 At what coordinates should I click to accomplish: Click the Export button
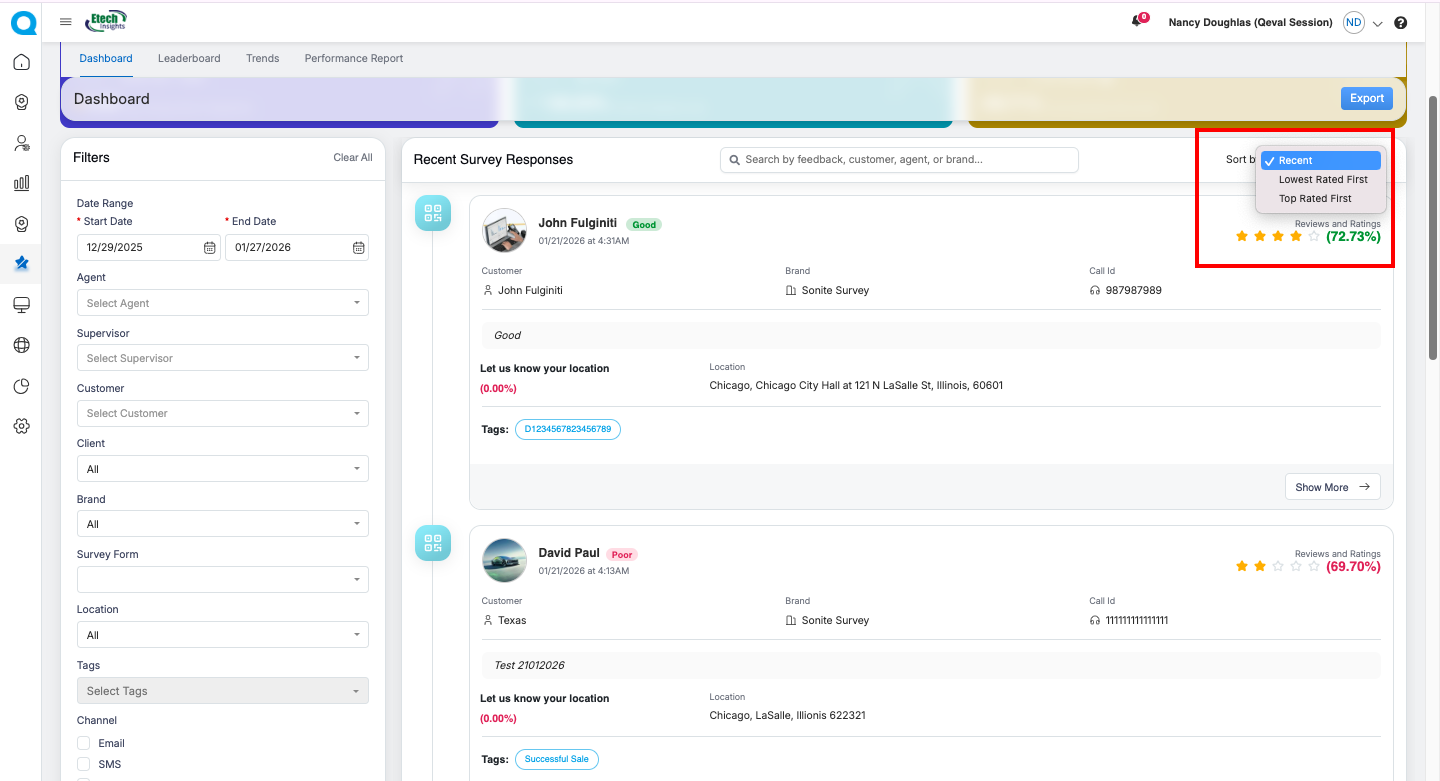click(x=1366, y=98)
